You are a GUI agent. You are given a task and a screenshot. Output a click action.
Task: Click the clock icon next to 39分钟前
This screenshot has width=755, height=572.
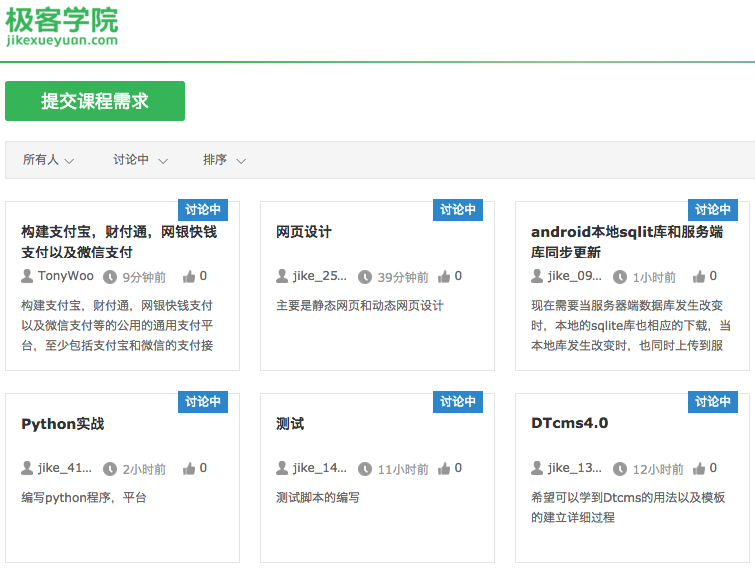365,277
